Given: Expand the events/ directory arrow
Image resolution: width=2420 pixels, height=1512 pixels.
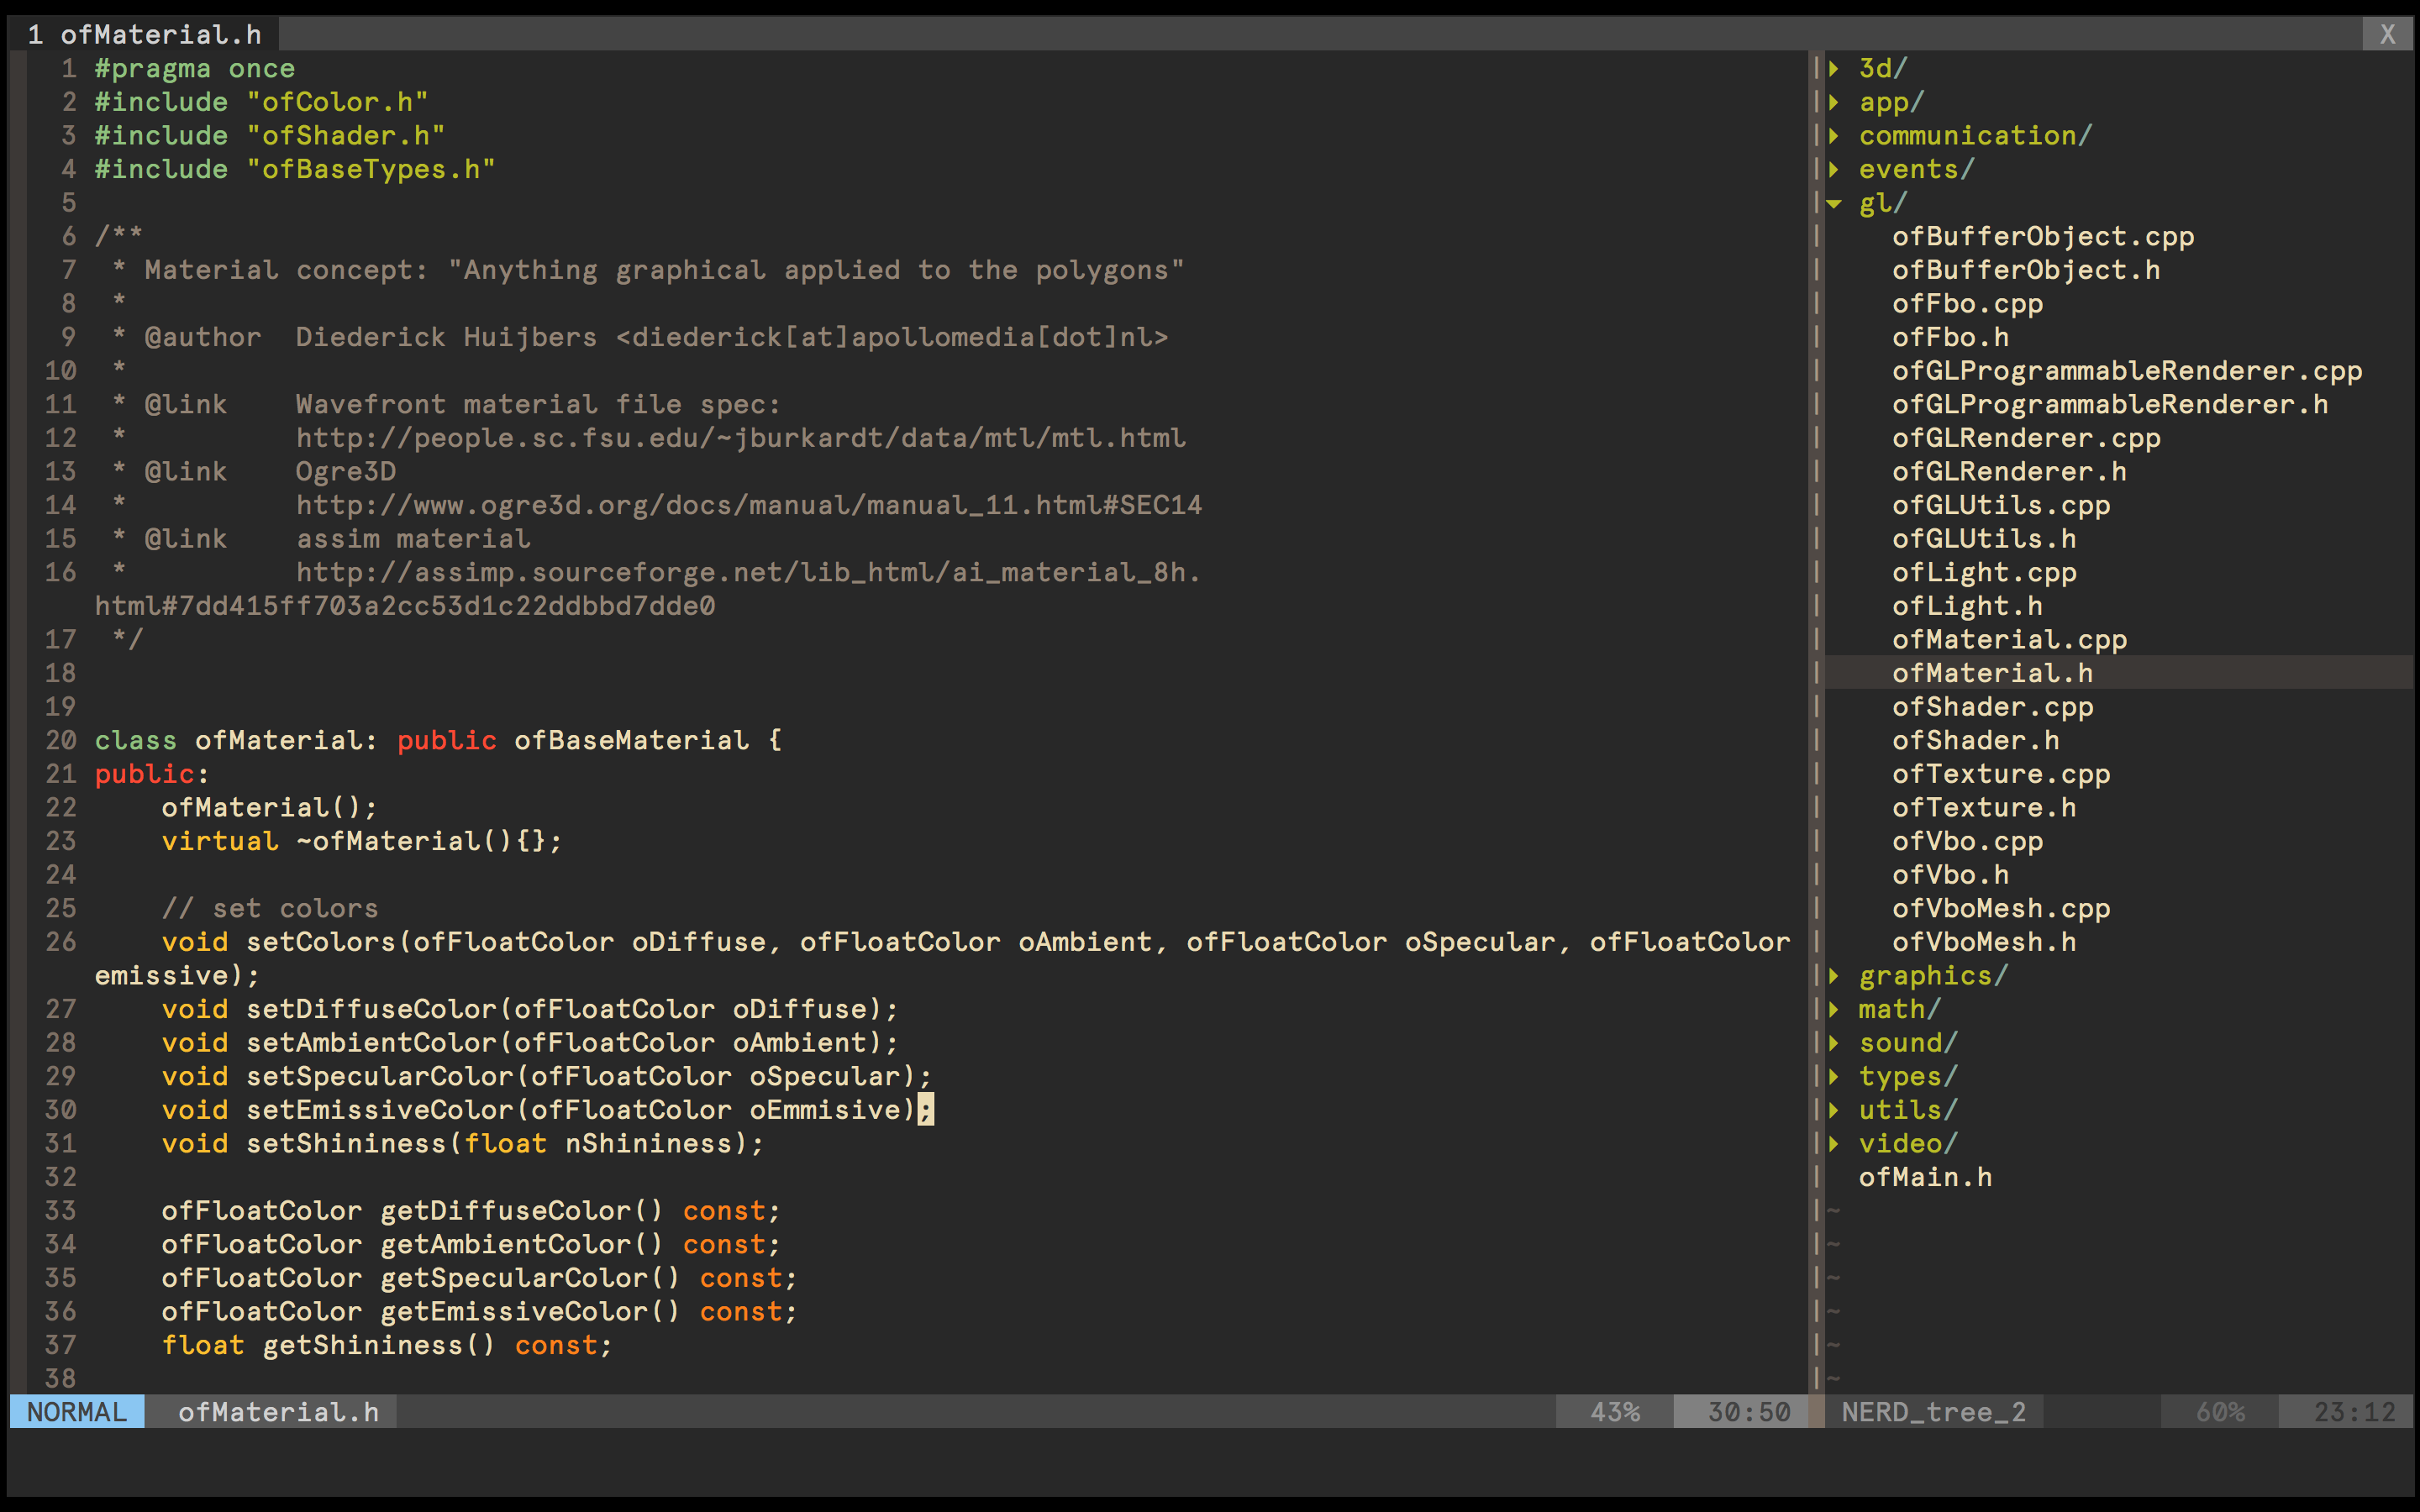Looking at the screenshot, I should pos(1836,168).
